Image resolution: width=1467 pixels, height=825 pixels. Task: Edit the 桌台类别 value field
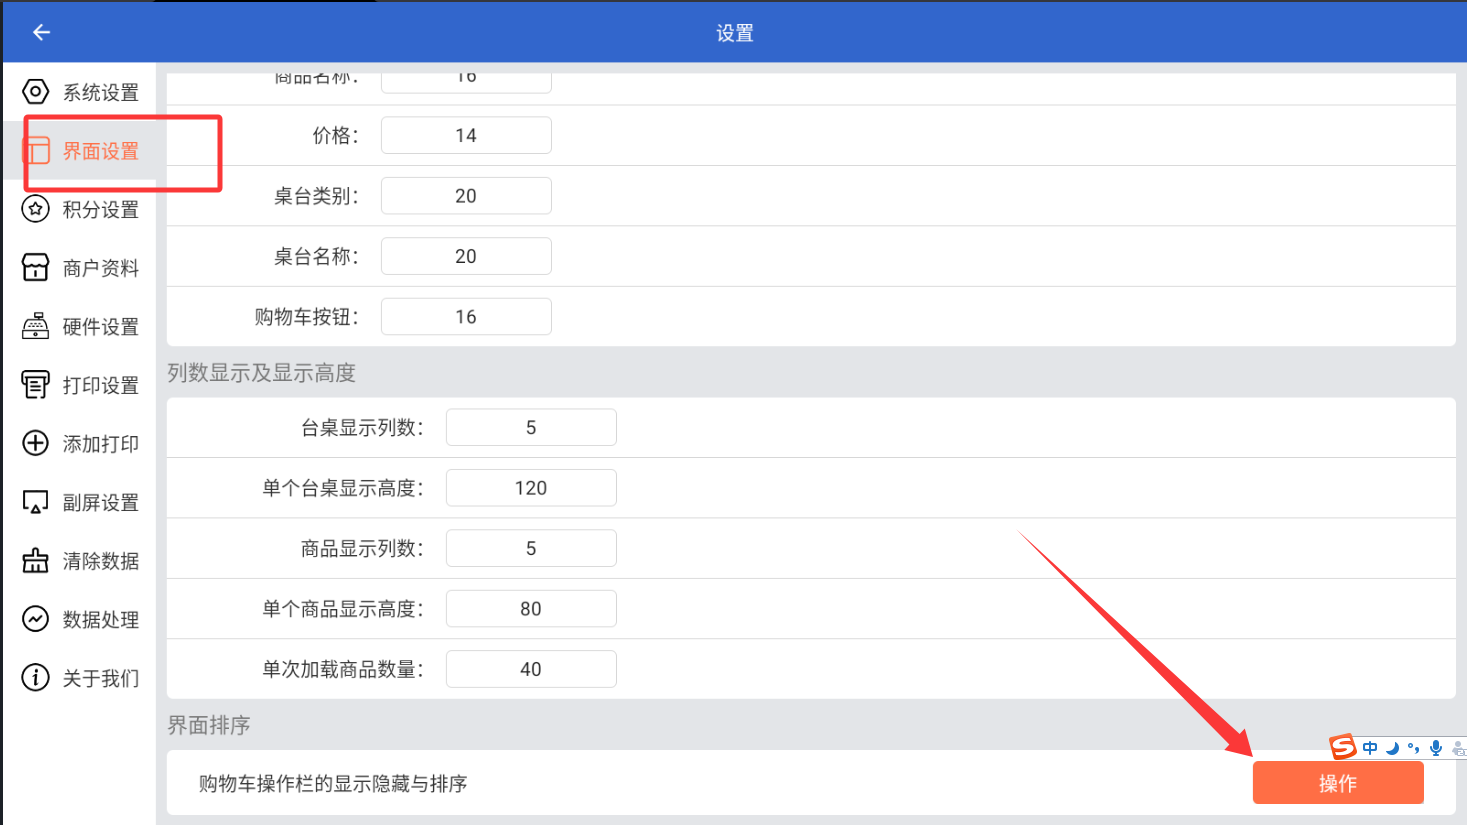click(x=466, y=196)
